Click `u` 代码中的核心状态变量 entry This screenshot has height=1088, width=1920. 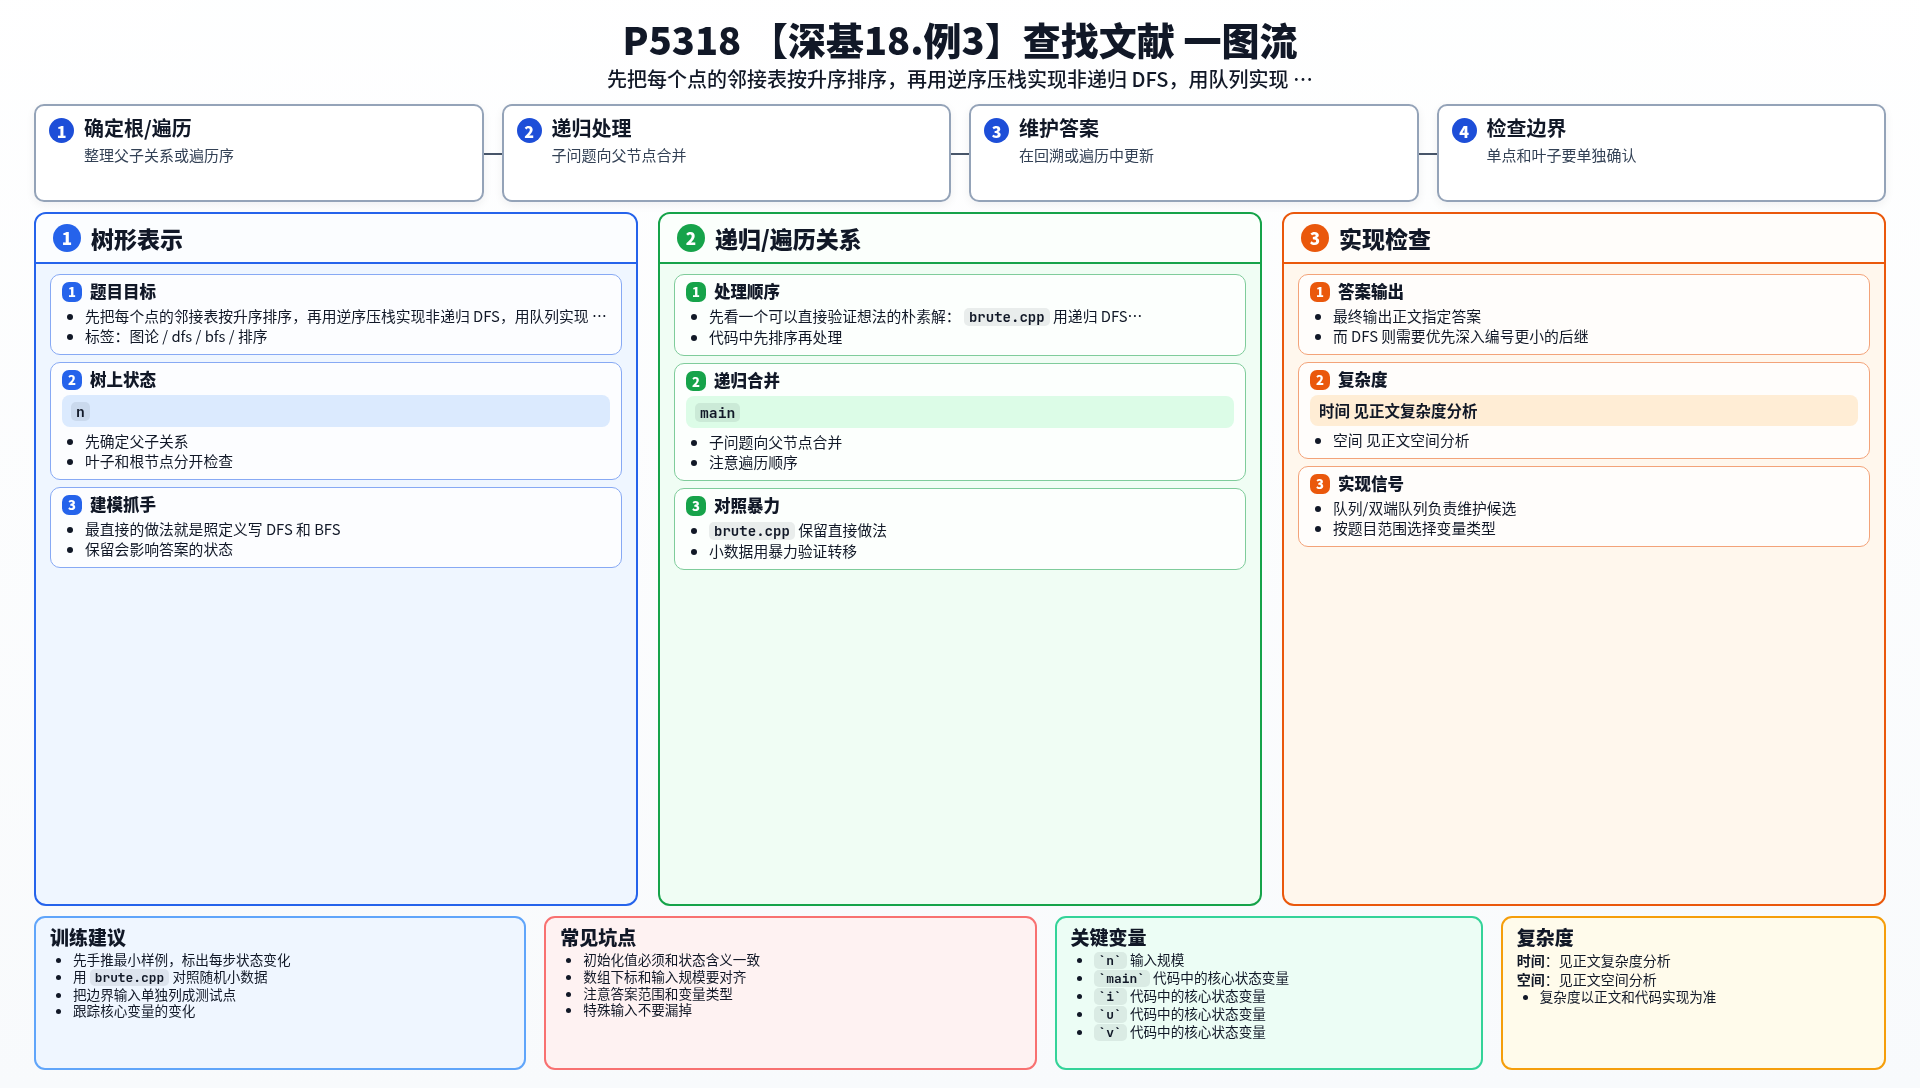click(x=1180, y=1015)
